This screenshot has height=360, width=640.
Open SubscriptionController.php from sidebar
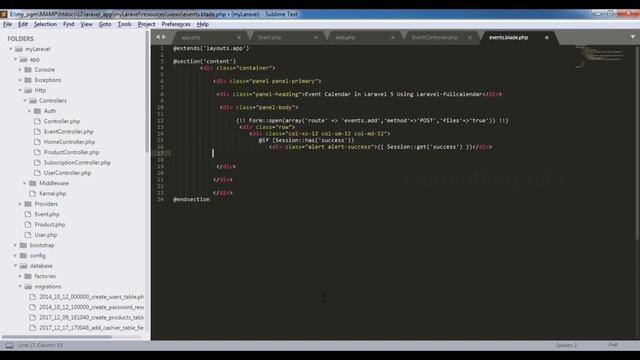[x=77, y=162]
